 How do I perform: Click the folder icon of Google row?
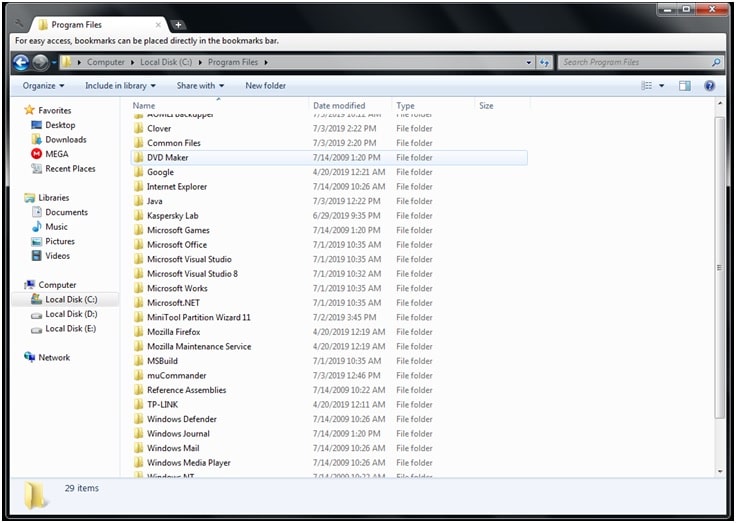point(138,172)
